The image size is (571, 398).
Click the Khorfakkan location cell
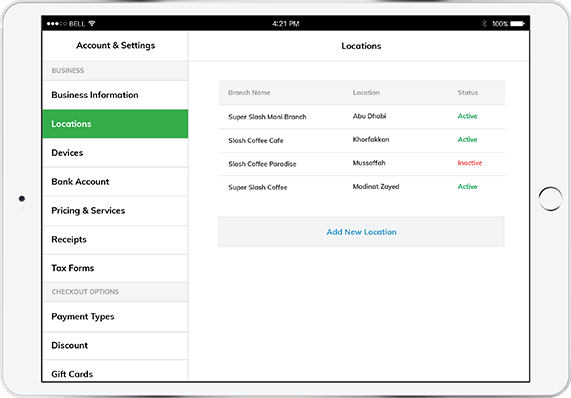(x=371, y=139)
